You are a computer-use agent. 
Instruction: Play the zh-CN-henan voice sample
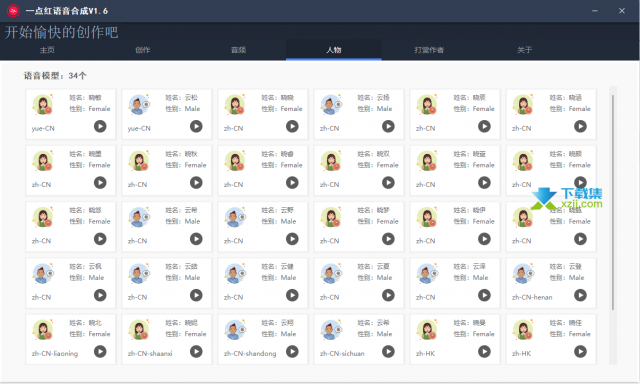point(580,295)
